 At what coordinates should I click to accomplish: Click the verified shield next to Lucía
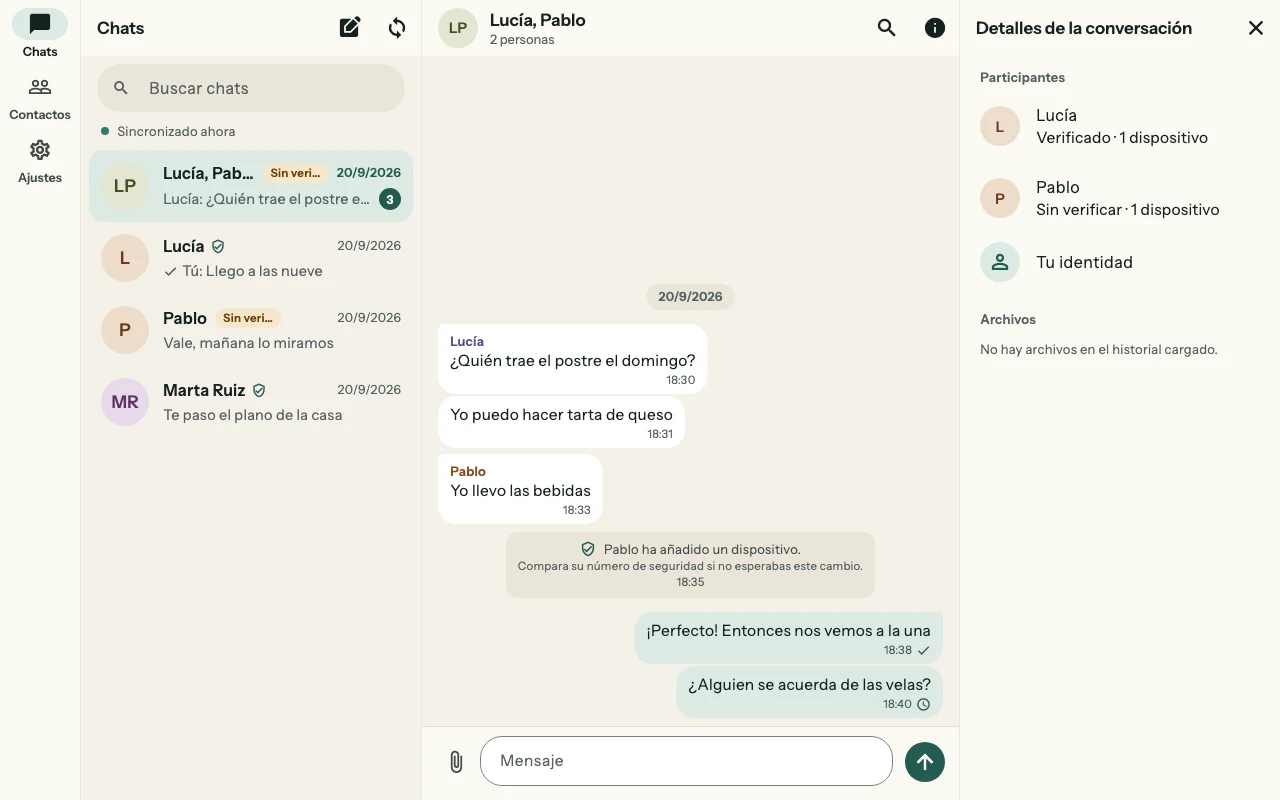(218, 246)
